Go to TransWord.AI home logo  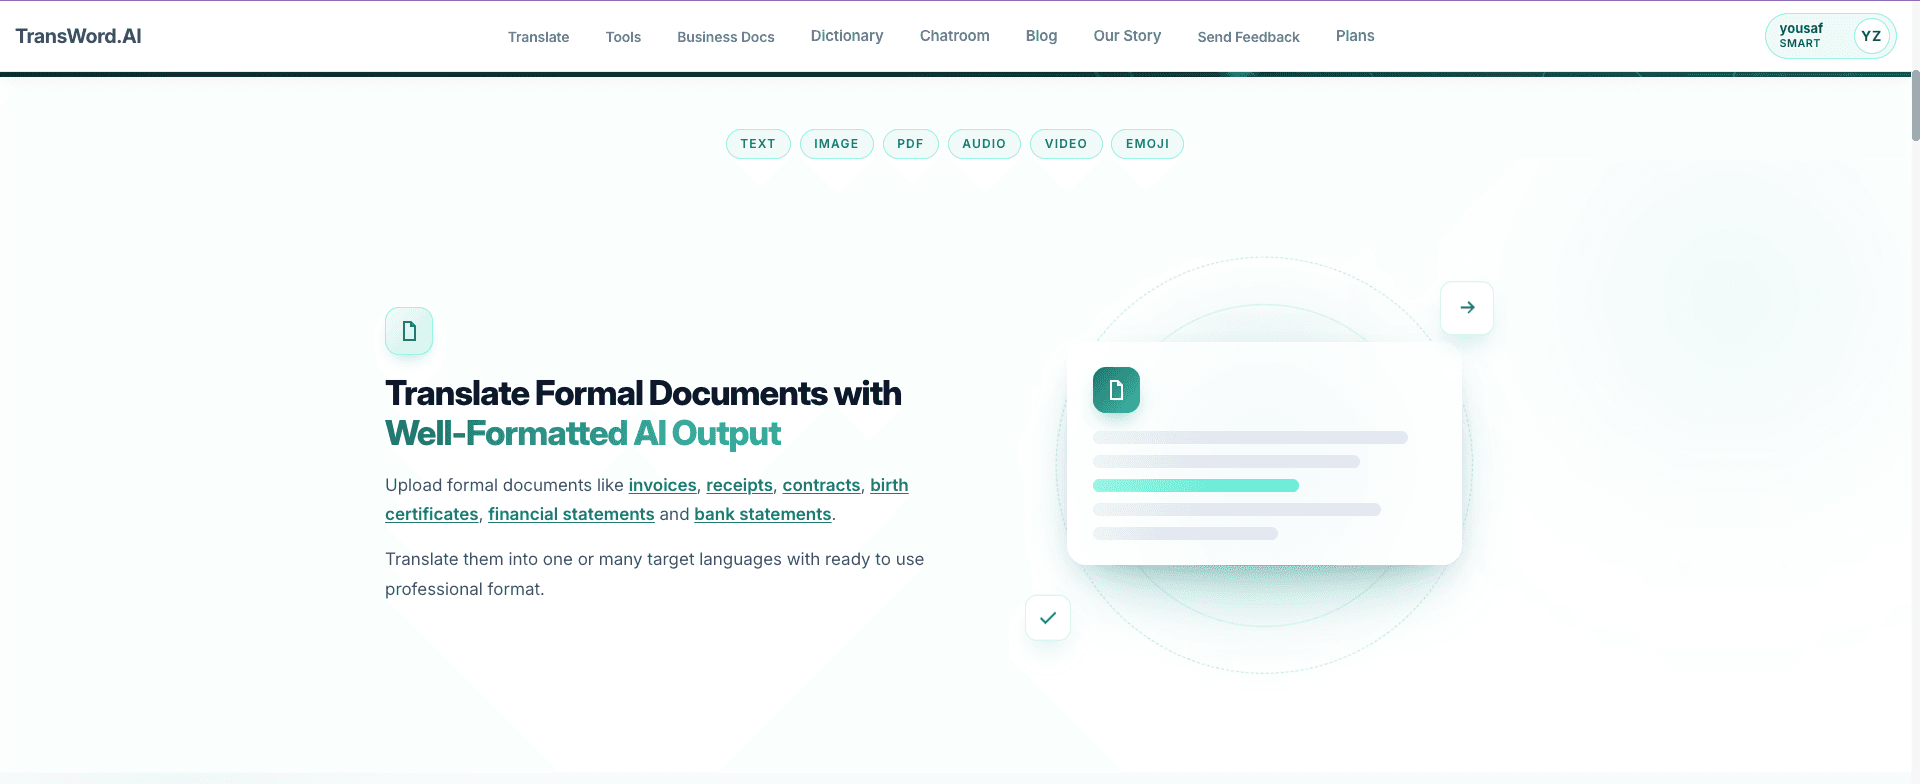(78, 36)
